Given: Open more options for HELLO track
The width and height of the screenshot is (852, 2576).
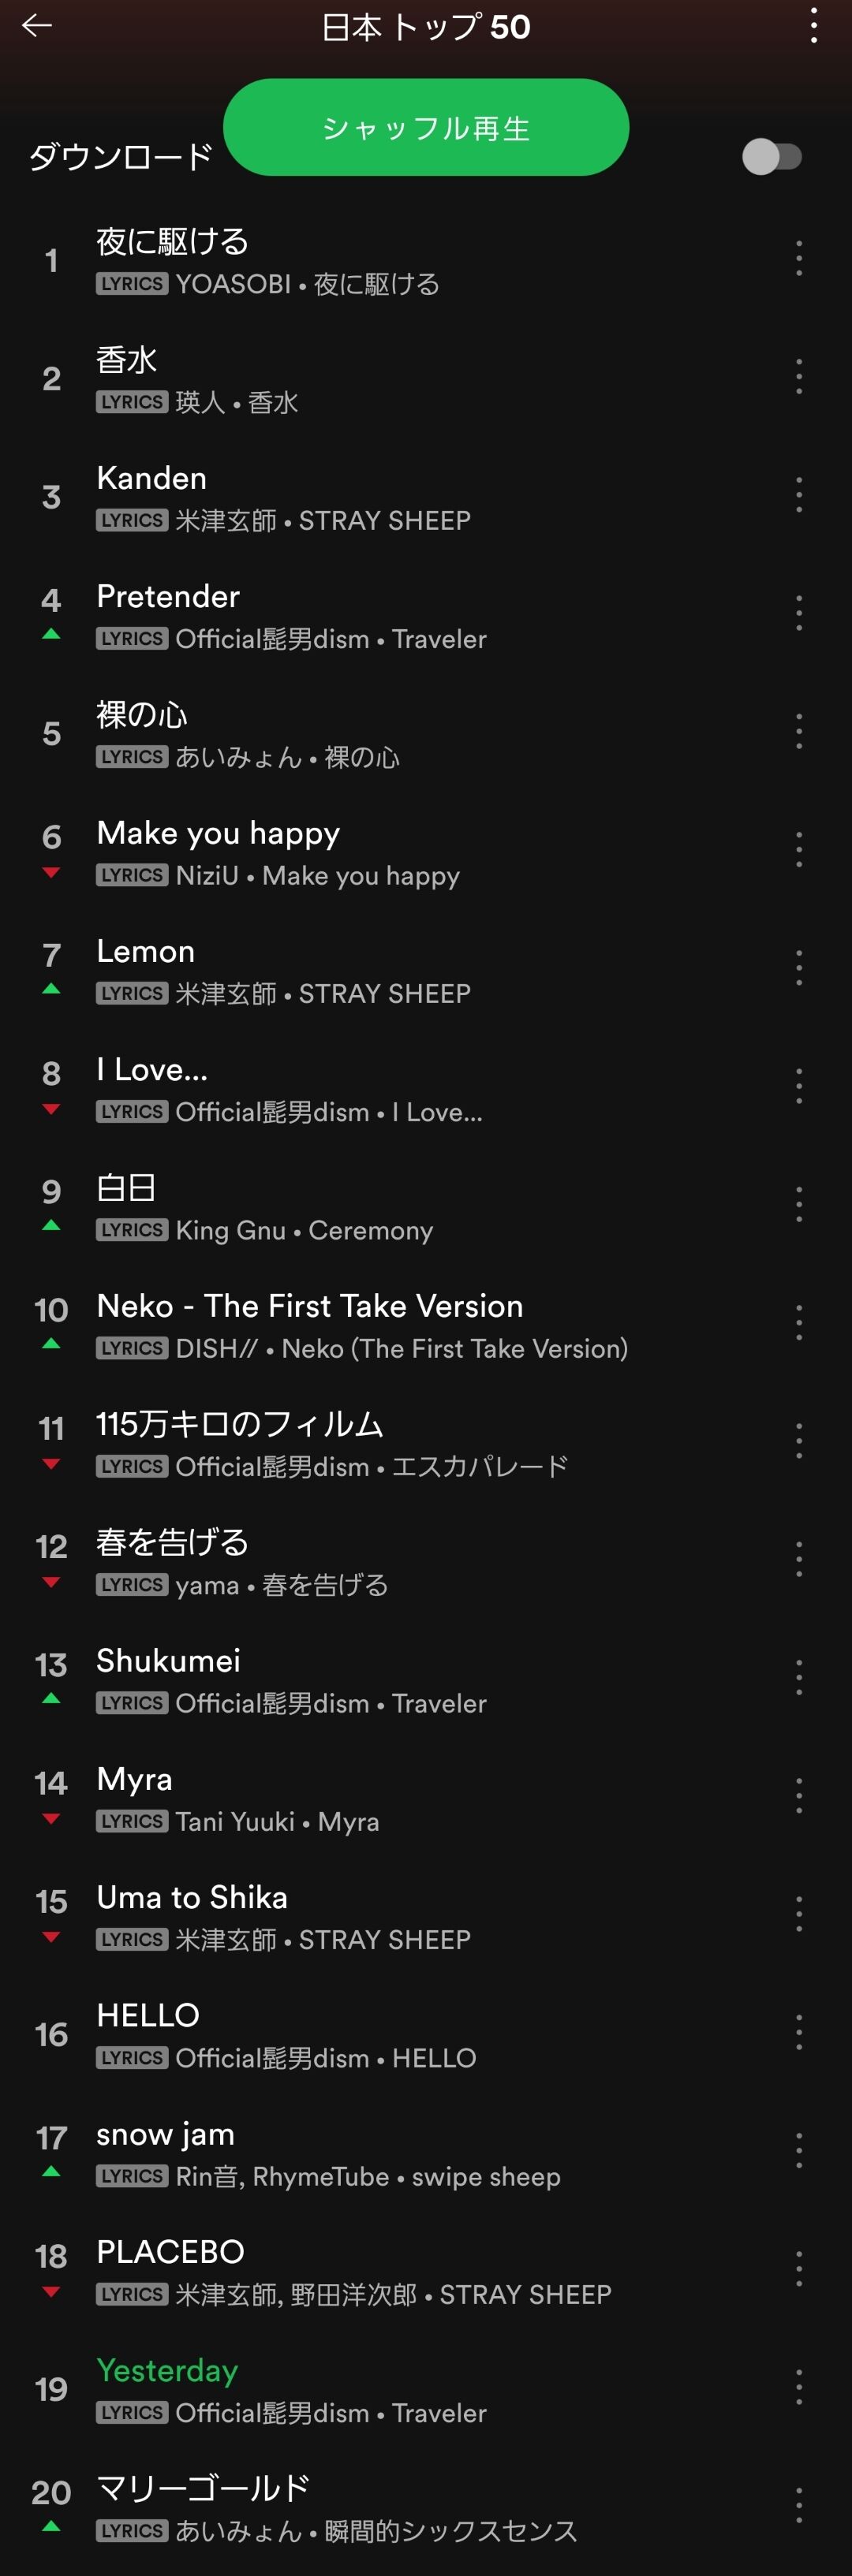Looking at the screenshot, I should point(798,2033).
